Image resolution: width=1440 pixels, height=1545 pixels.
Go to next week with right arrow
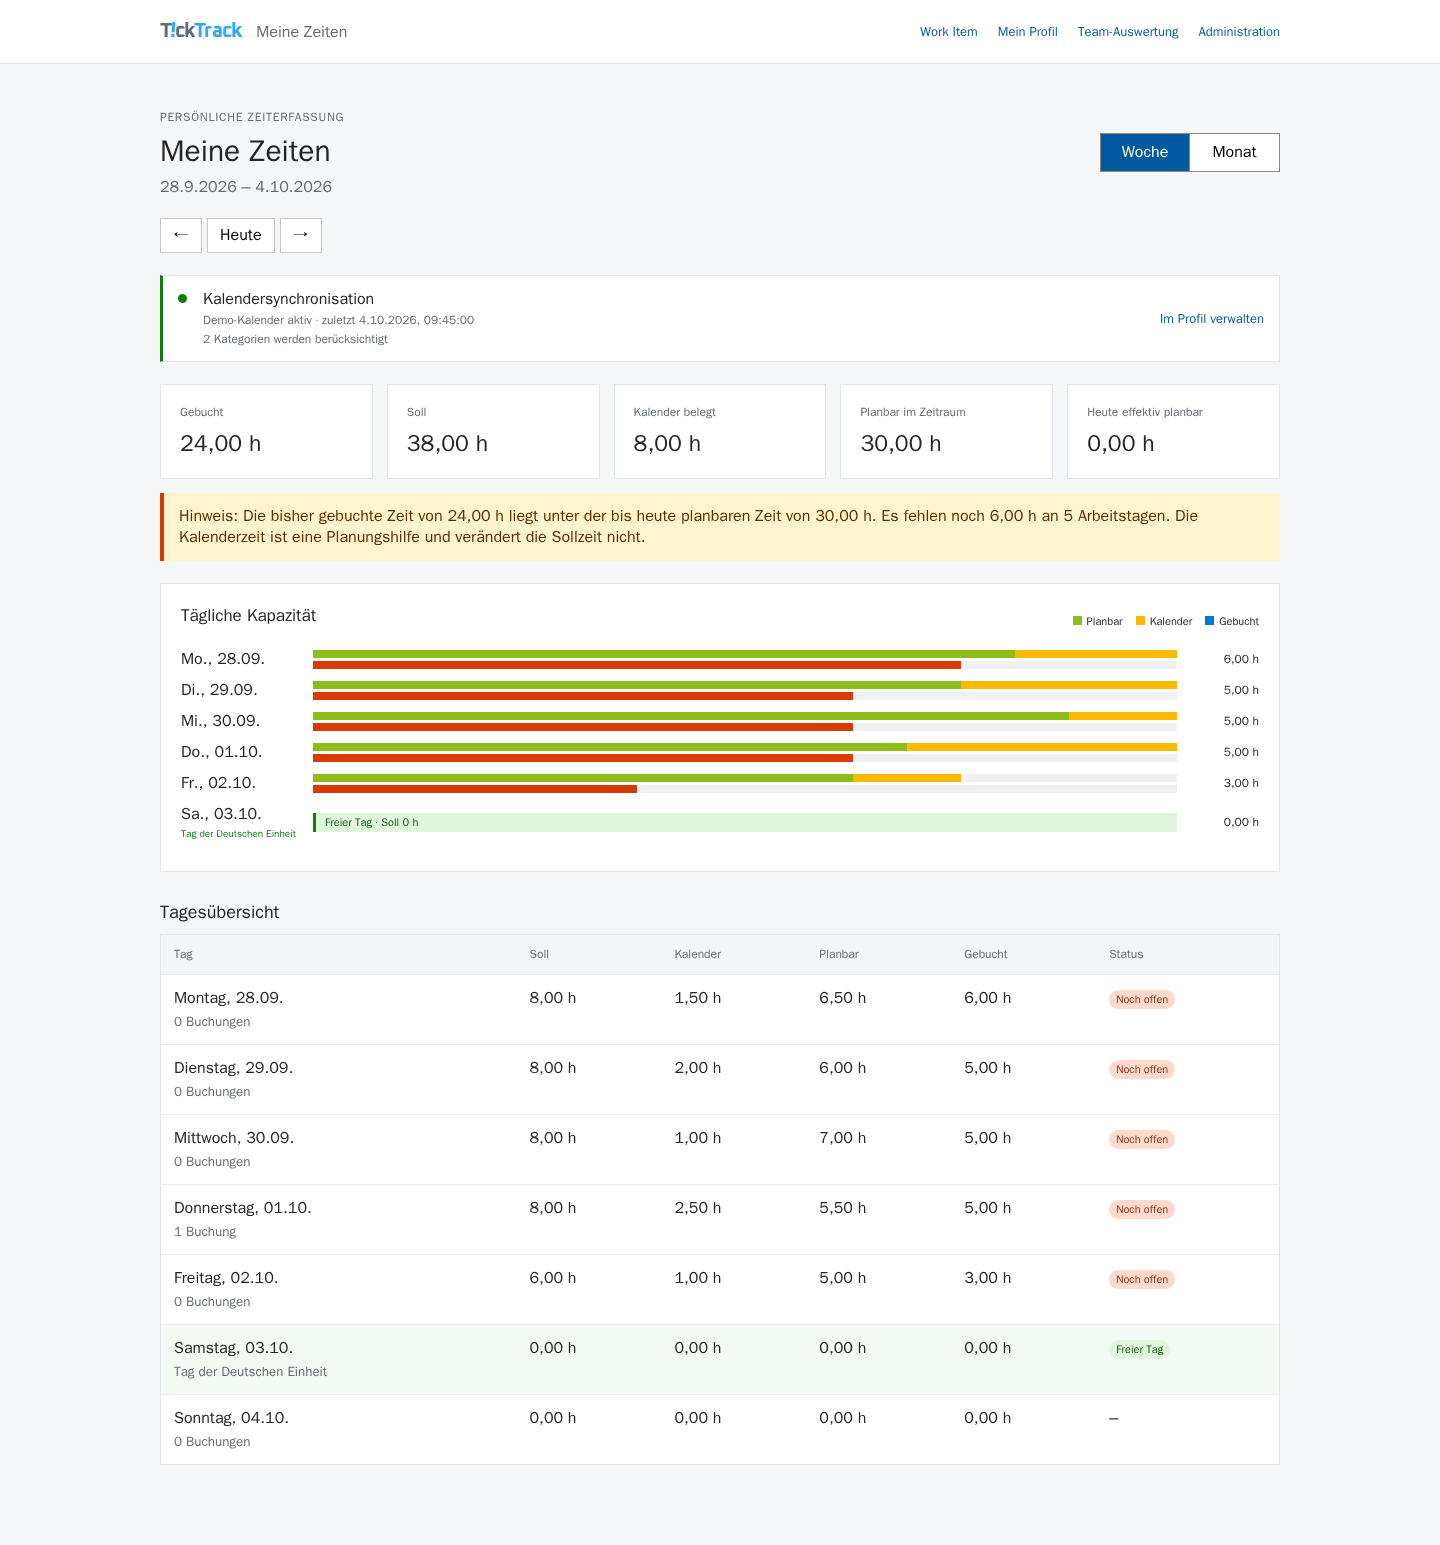301,235
